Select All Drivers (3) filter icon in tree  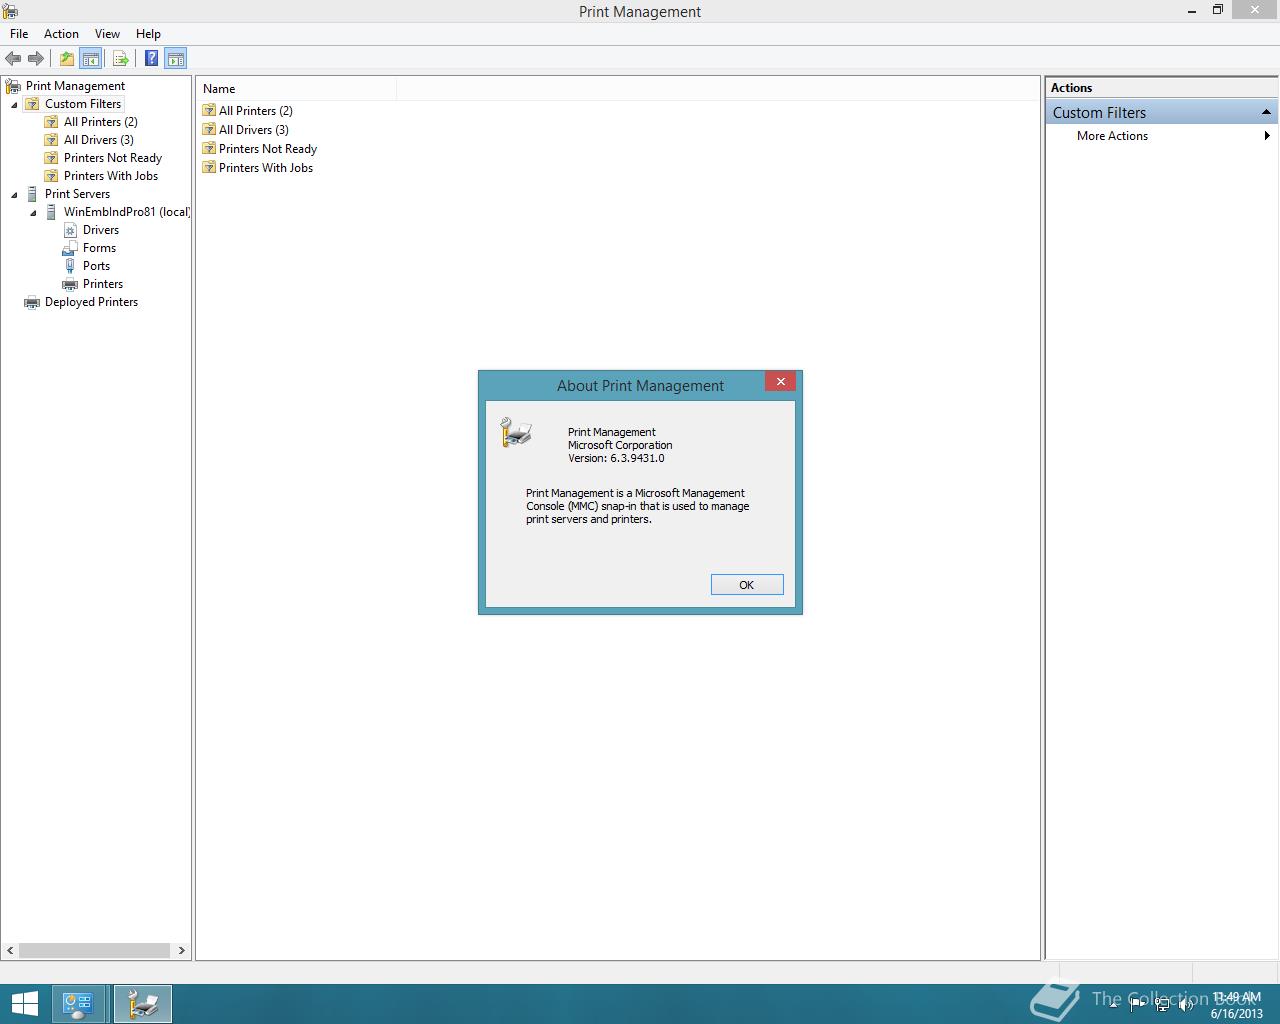point(51,140)
